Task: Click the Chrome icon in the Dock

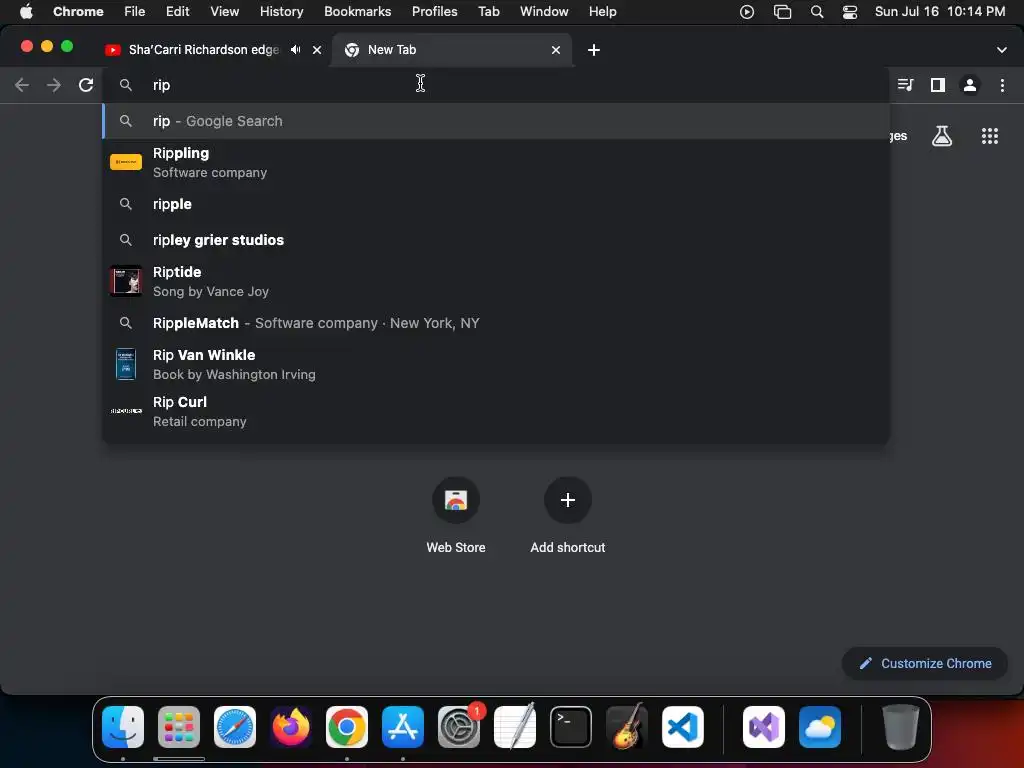Action: 347,727
